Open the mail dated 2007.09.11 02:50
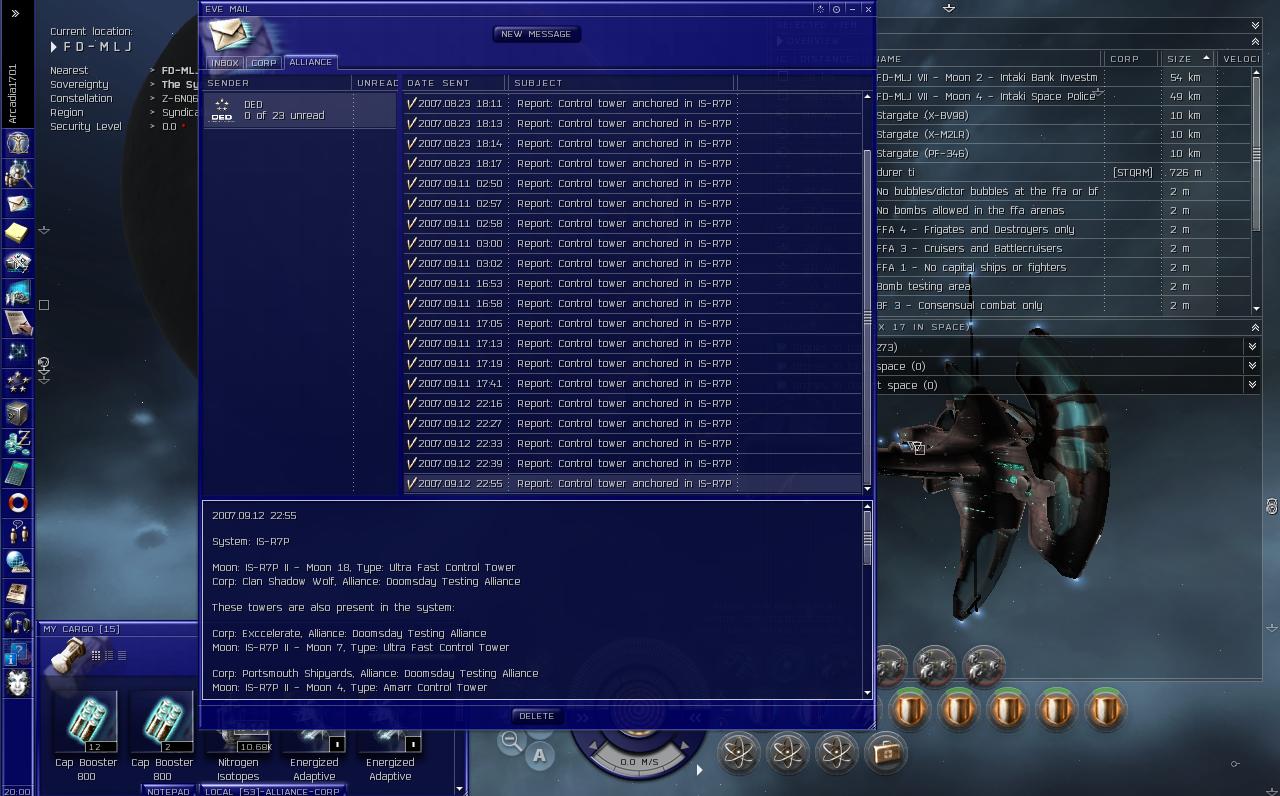The width and height of the screenshot is (1280, 796). coord(632,183)
